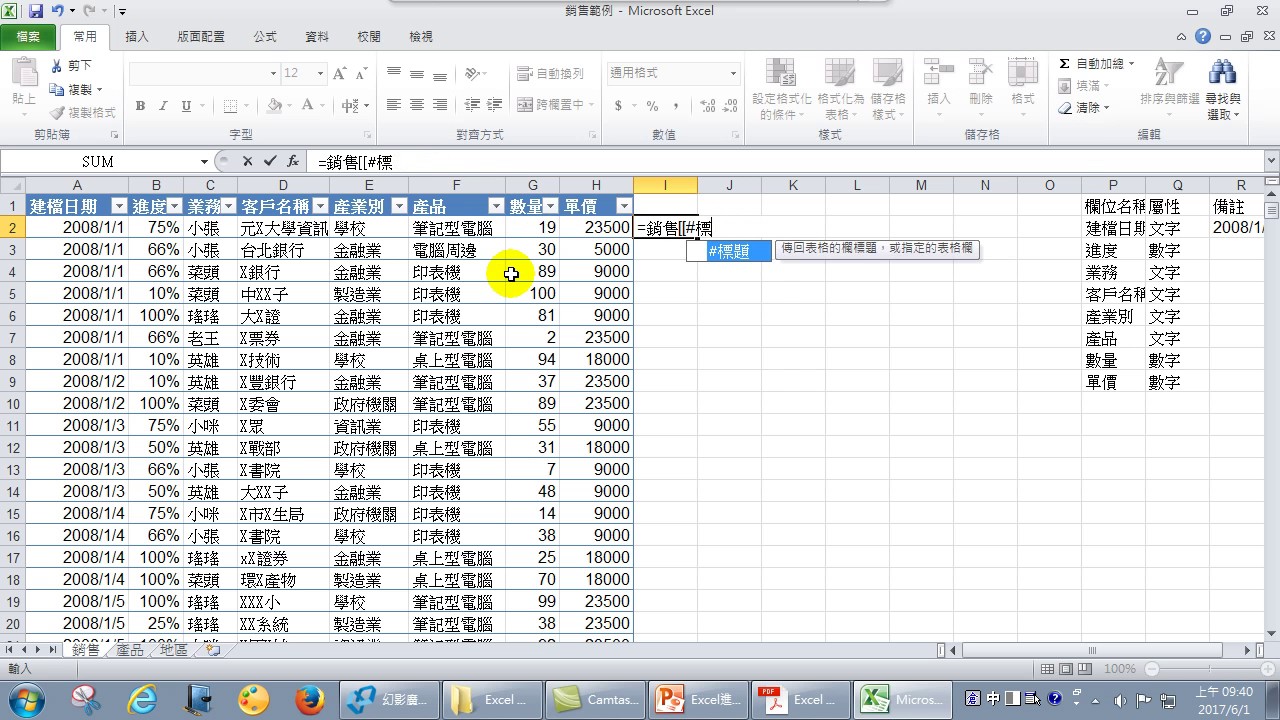Screen dimensions: 1280x720
Task: Toggle Wrap Text button
Action: (551, 74)
